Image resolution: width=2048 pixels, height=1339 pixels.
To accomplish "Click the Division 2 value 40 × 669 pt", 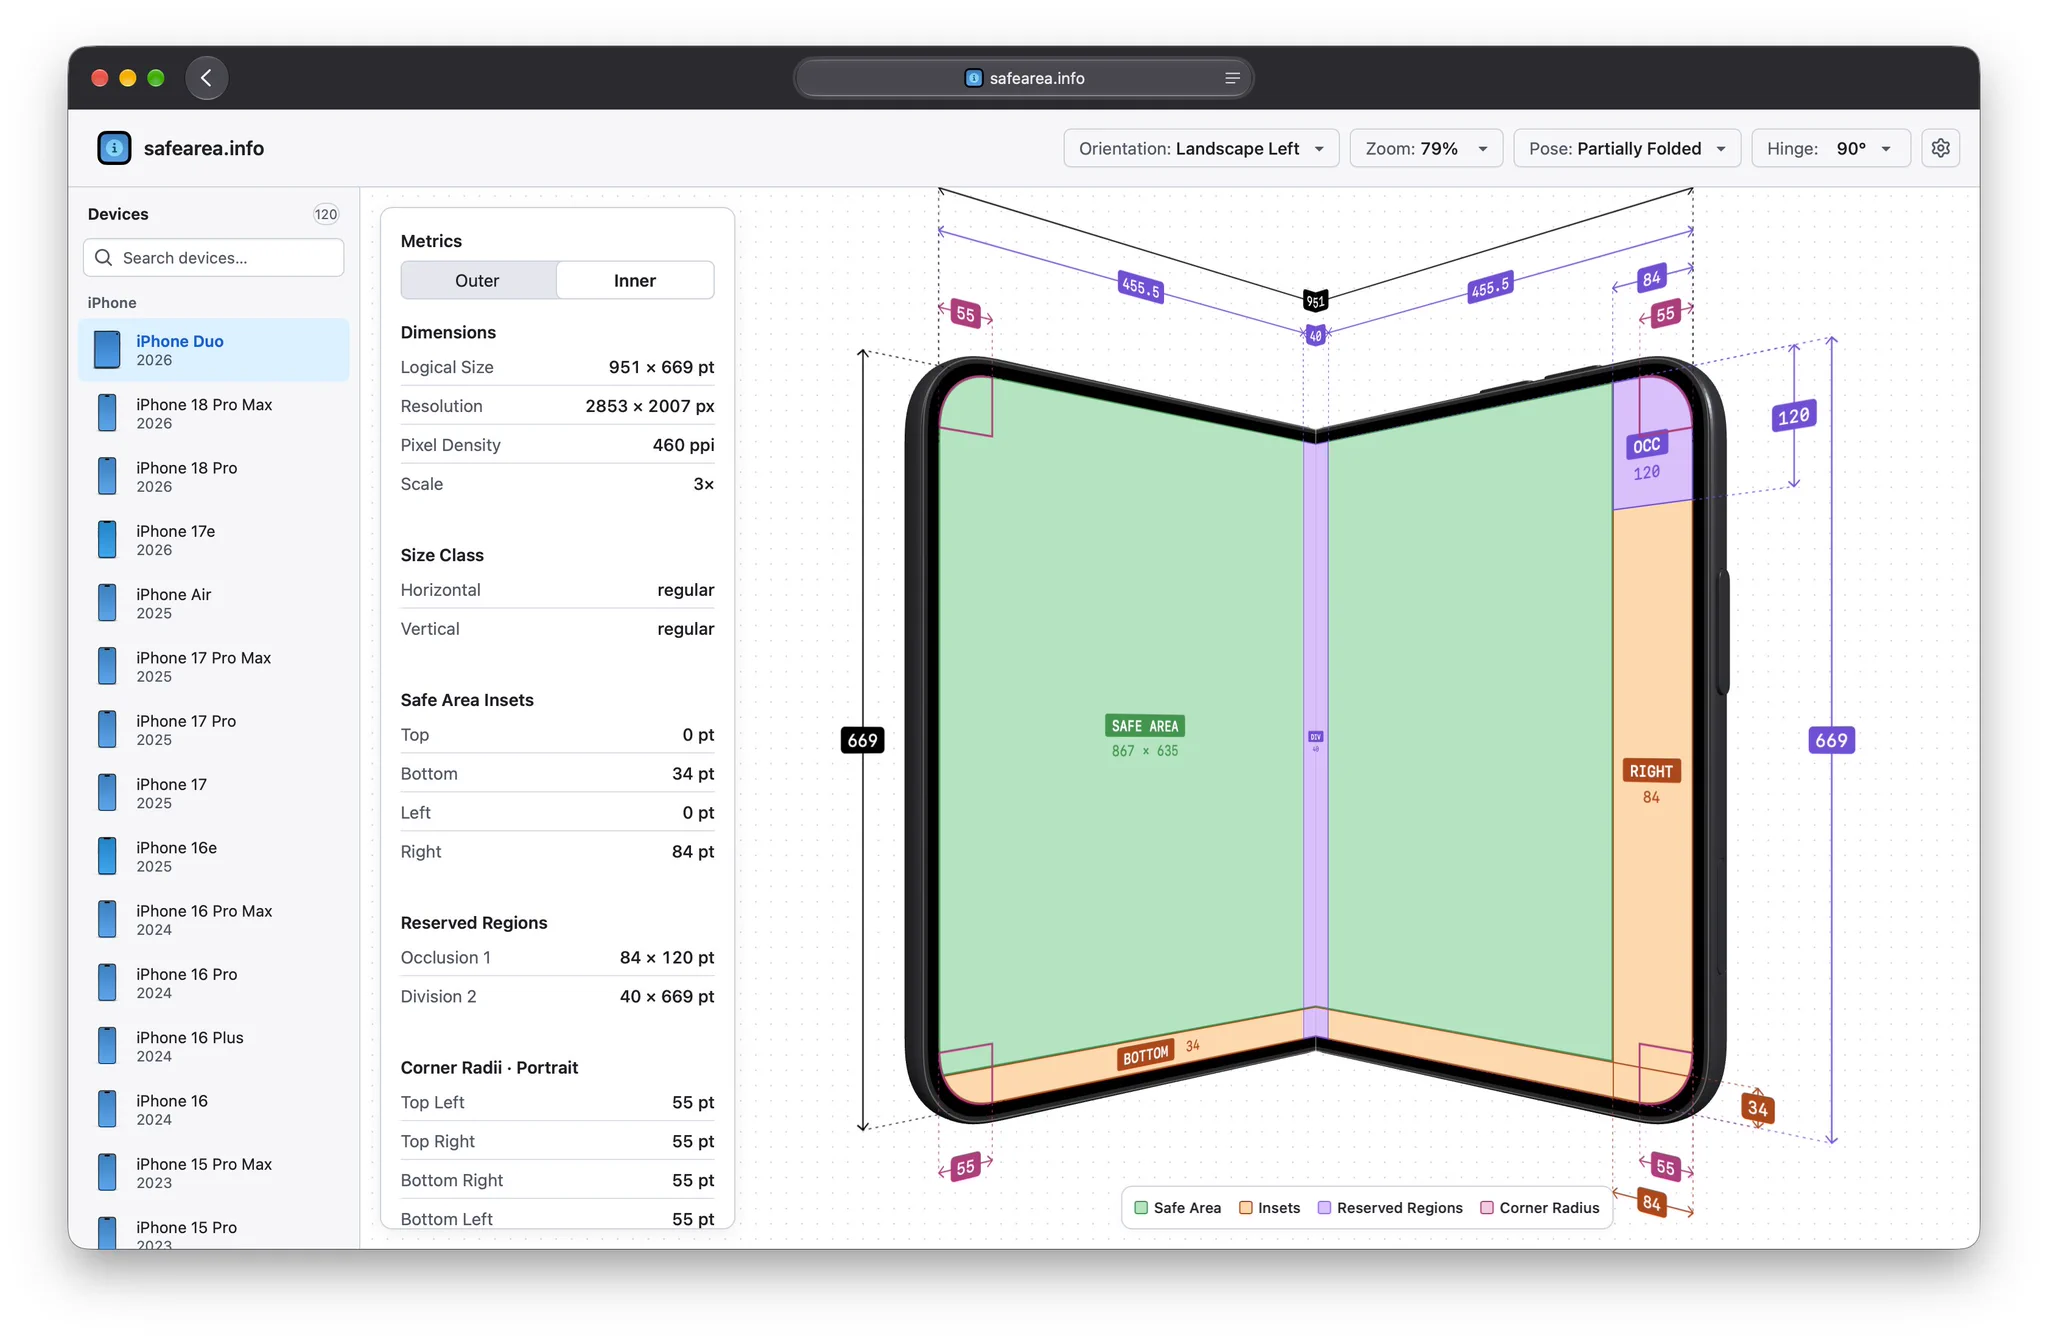I will 667,996.
